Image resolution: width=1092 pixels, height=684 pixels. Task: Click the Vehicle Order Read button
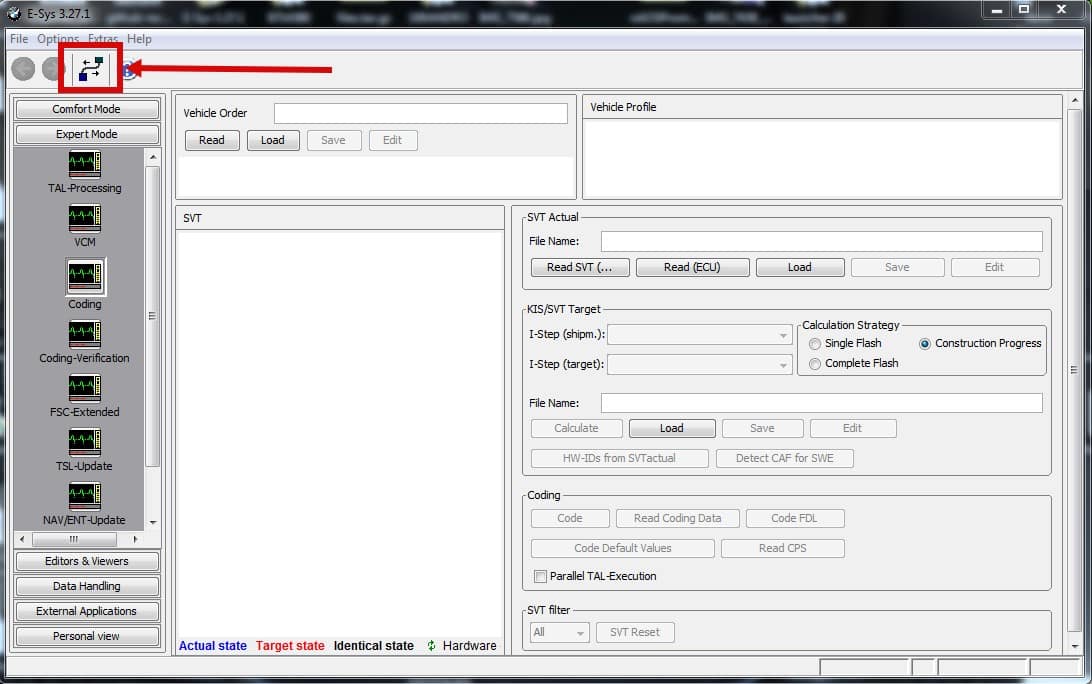click(212, 140)
